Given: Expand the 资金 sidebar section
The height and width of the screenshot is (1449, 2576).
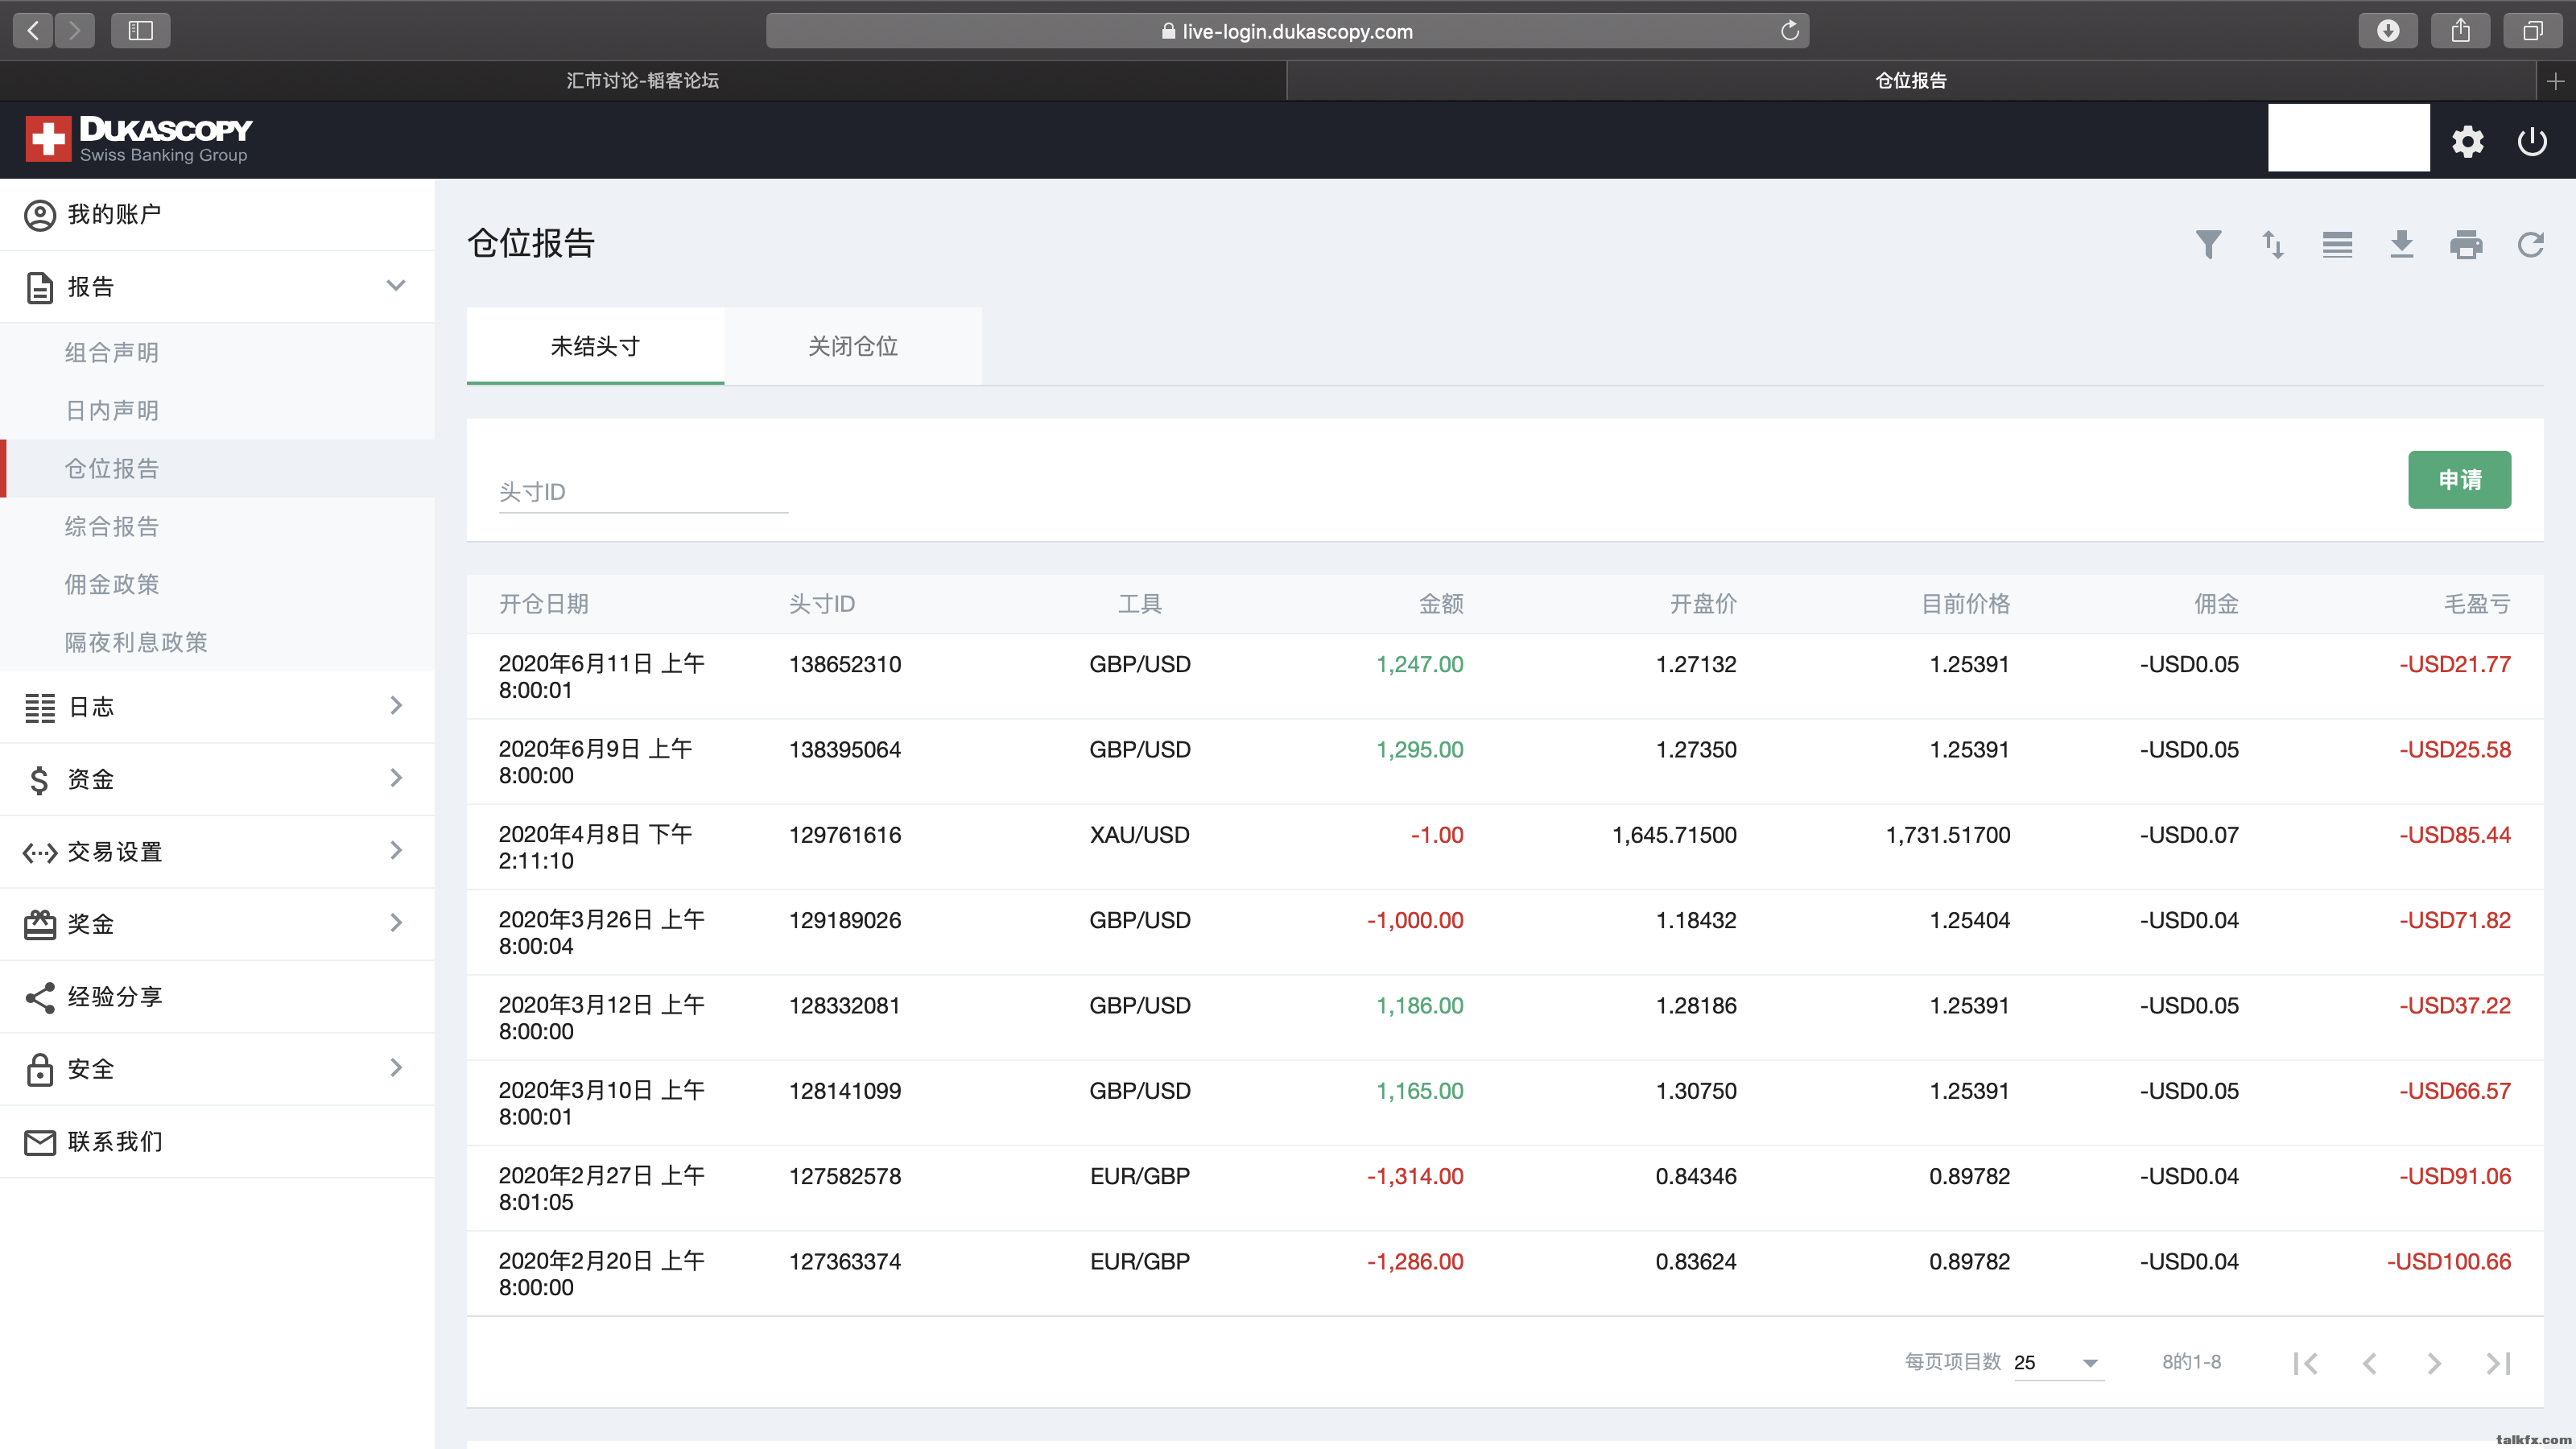Looking at the screenshot, I should coord(217,779).
